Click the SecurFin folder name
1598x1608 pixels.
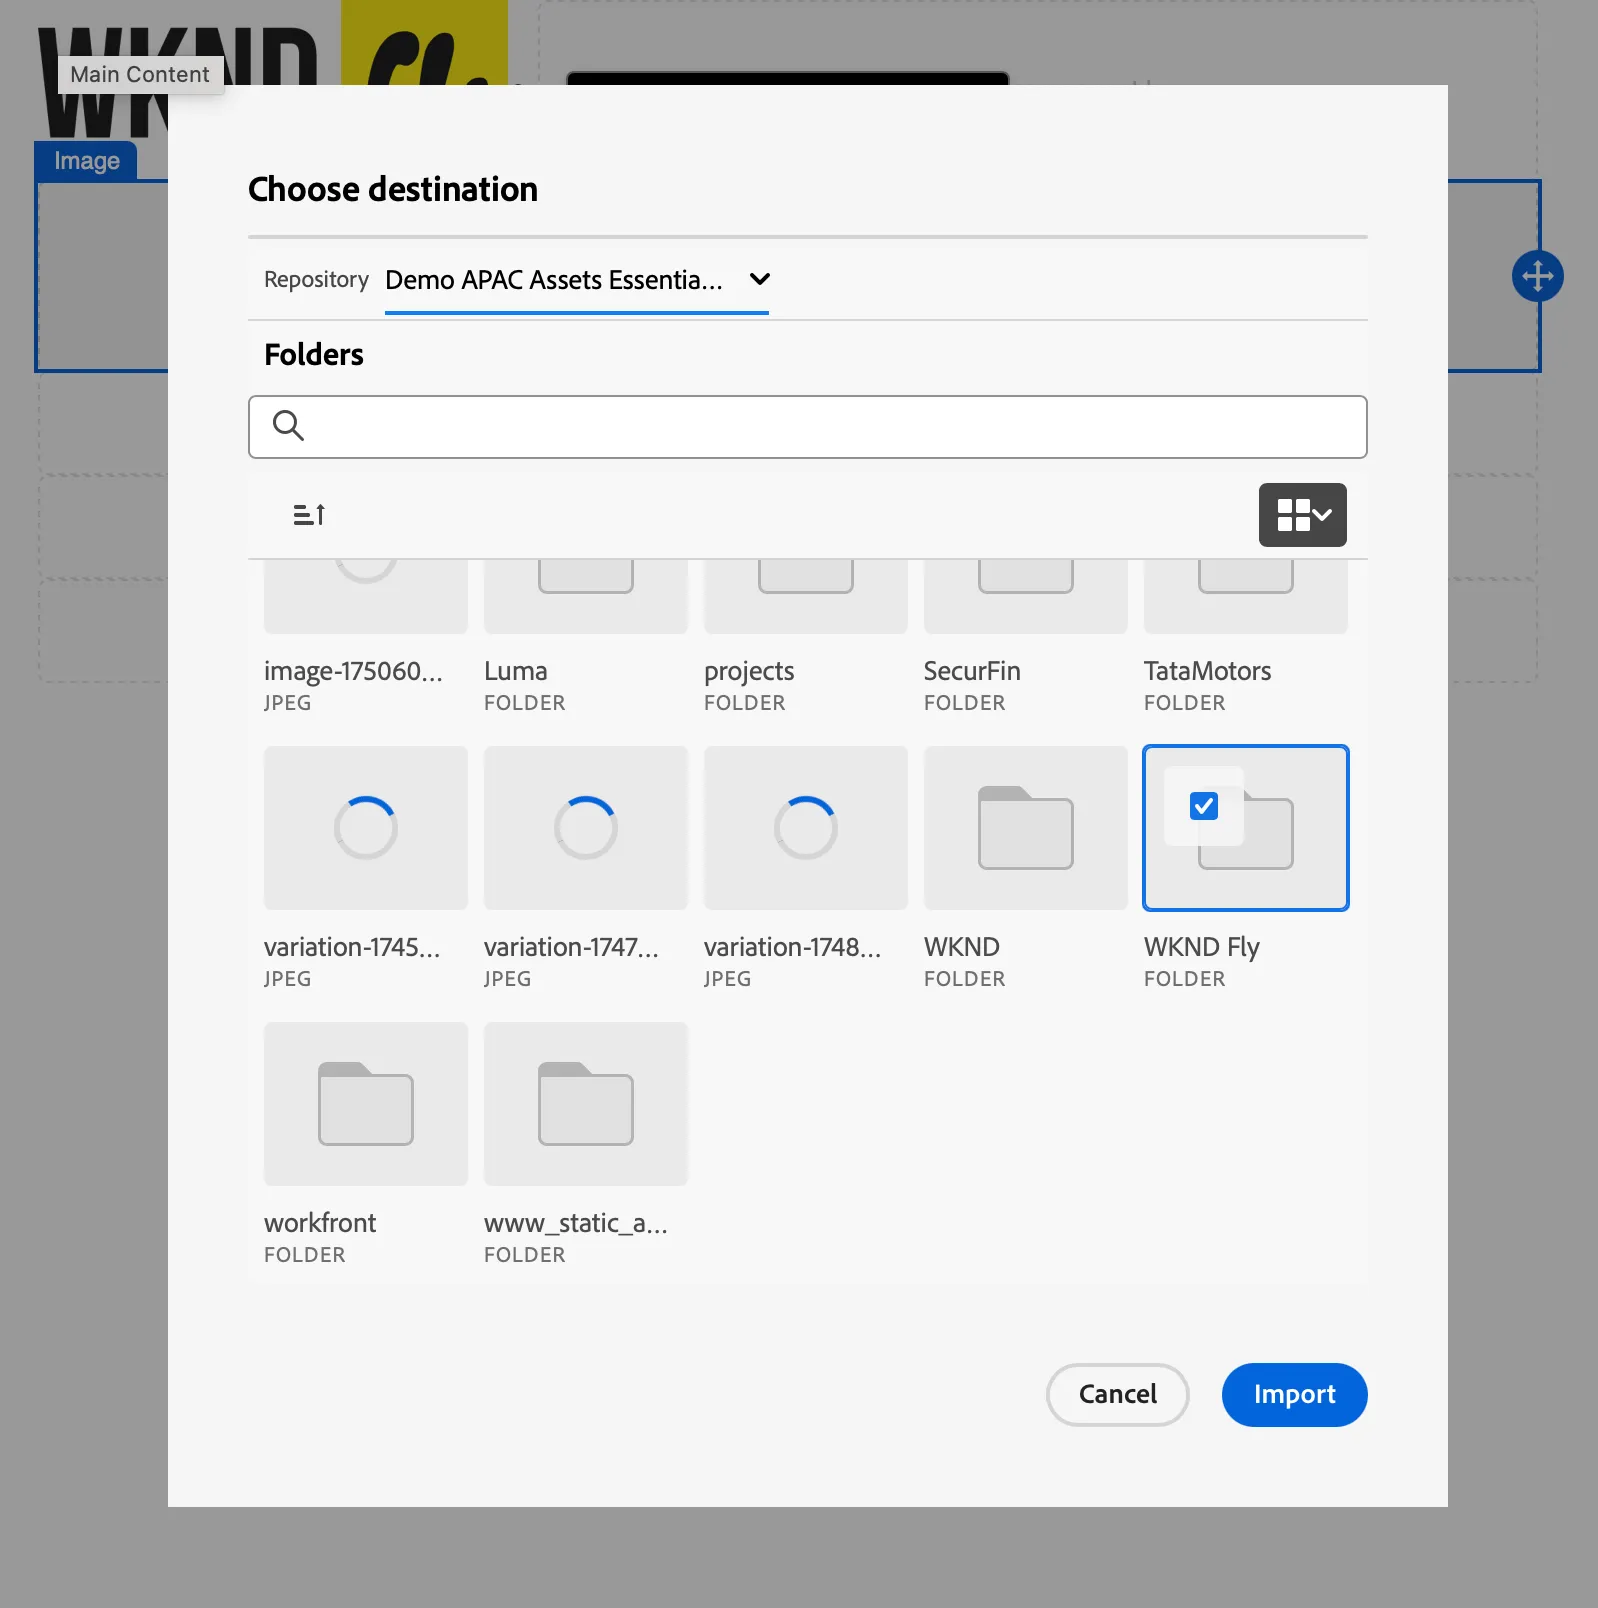coord(972,671)
